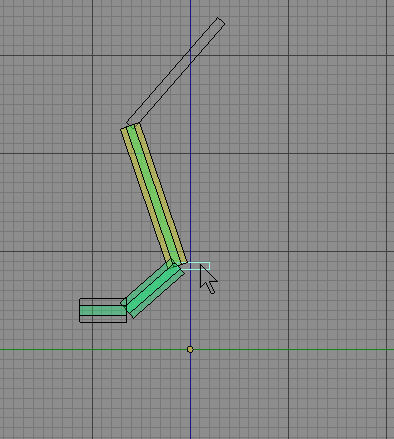Click the lower outer strip of green diagonal segment

(x=158, y=295)
